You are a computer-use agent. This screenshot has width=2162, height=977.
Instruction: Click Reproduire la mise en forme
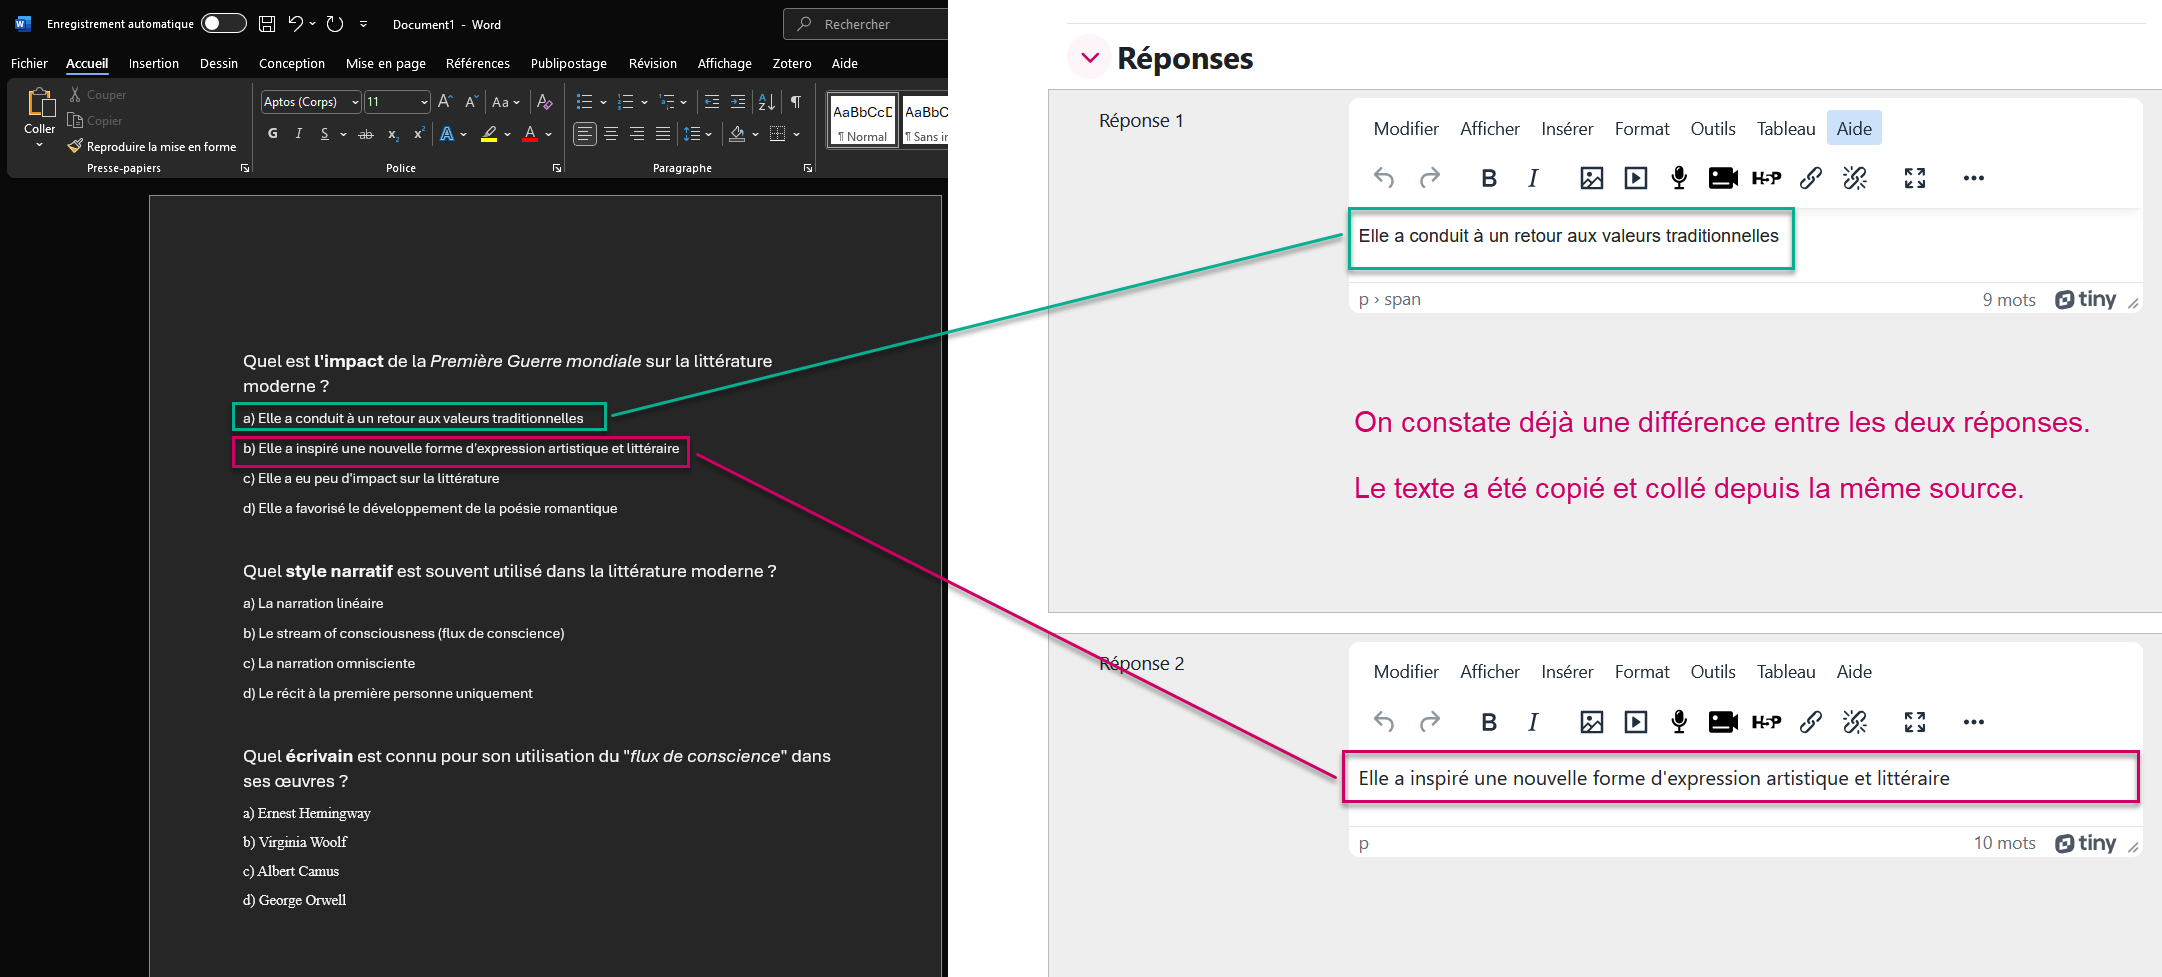pos(153,147)
